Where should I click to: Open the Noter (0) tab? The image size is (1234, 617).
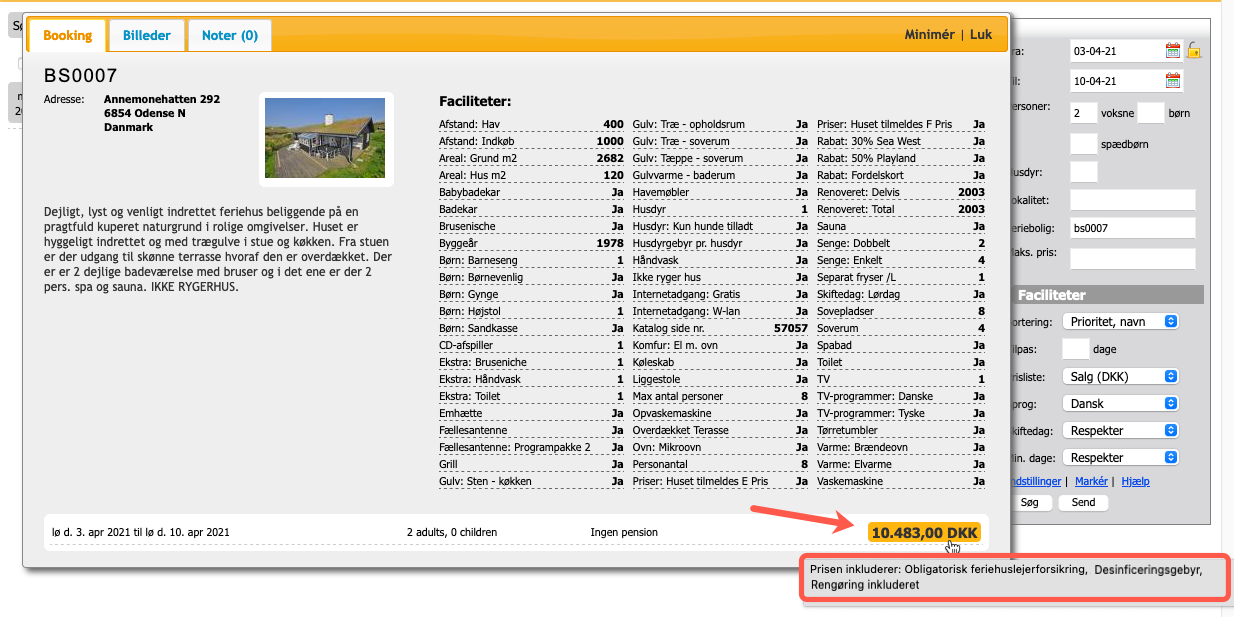point(230,35)
